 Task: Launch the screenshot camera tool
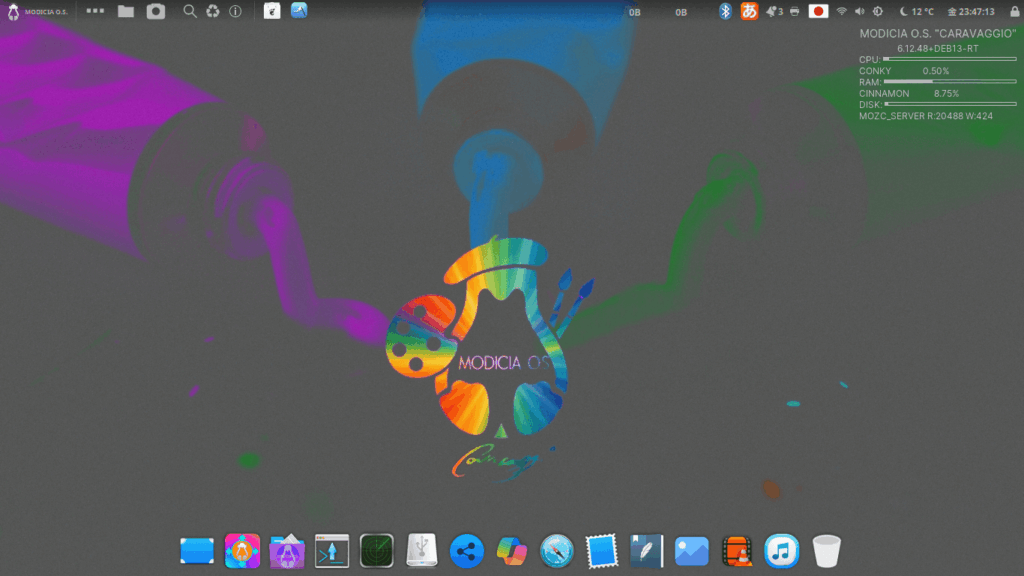pyautogui.click(x=155, y=11)
